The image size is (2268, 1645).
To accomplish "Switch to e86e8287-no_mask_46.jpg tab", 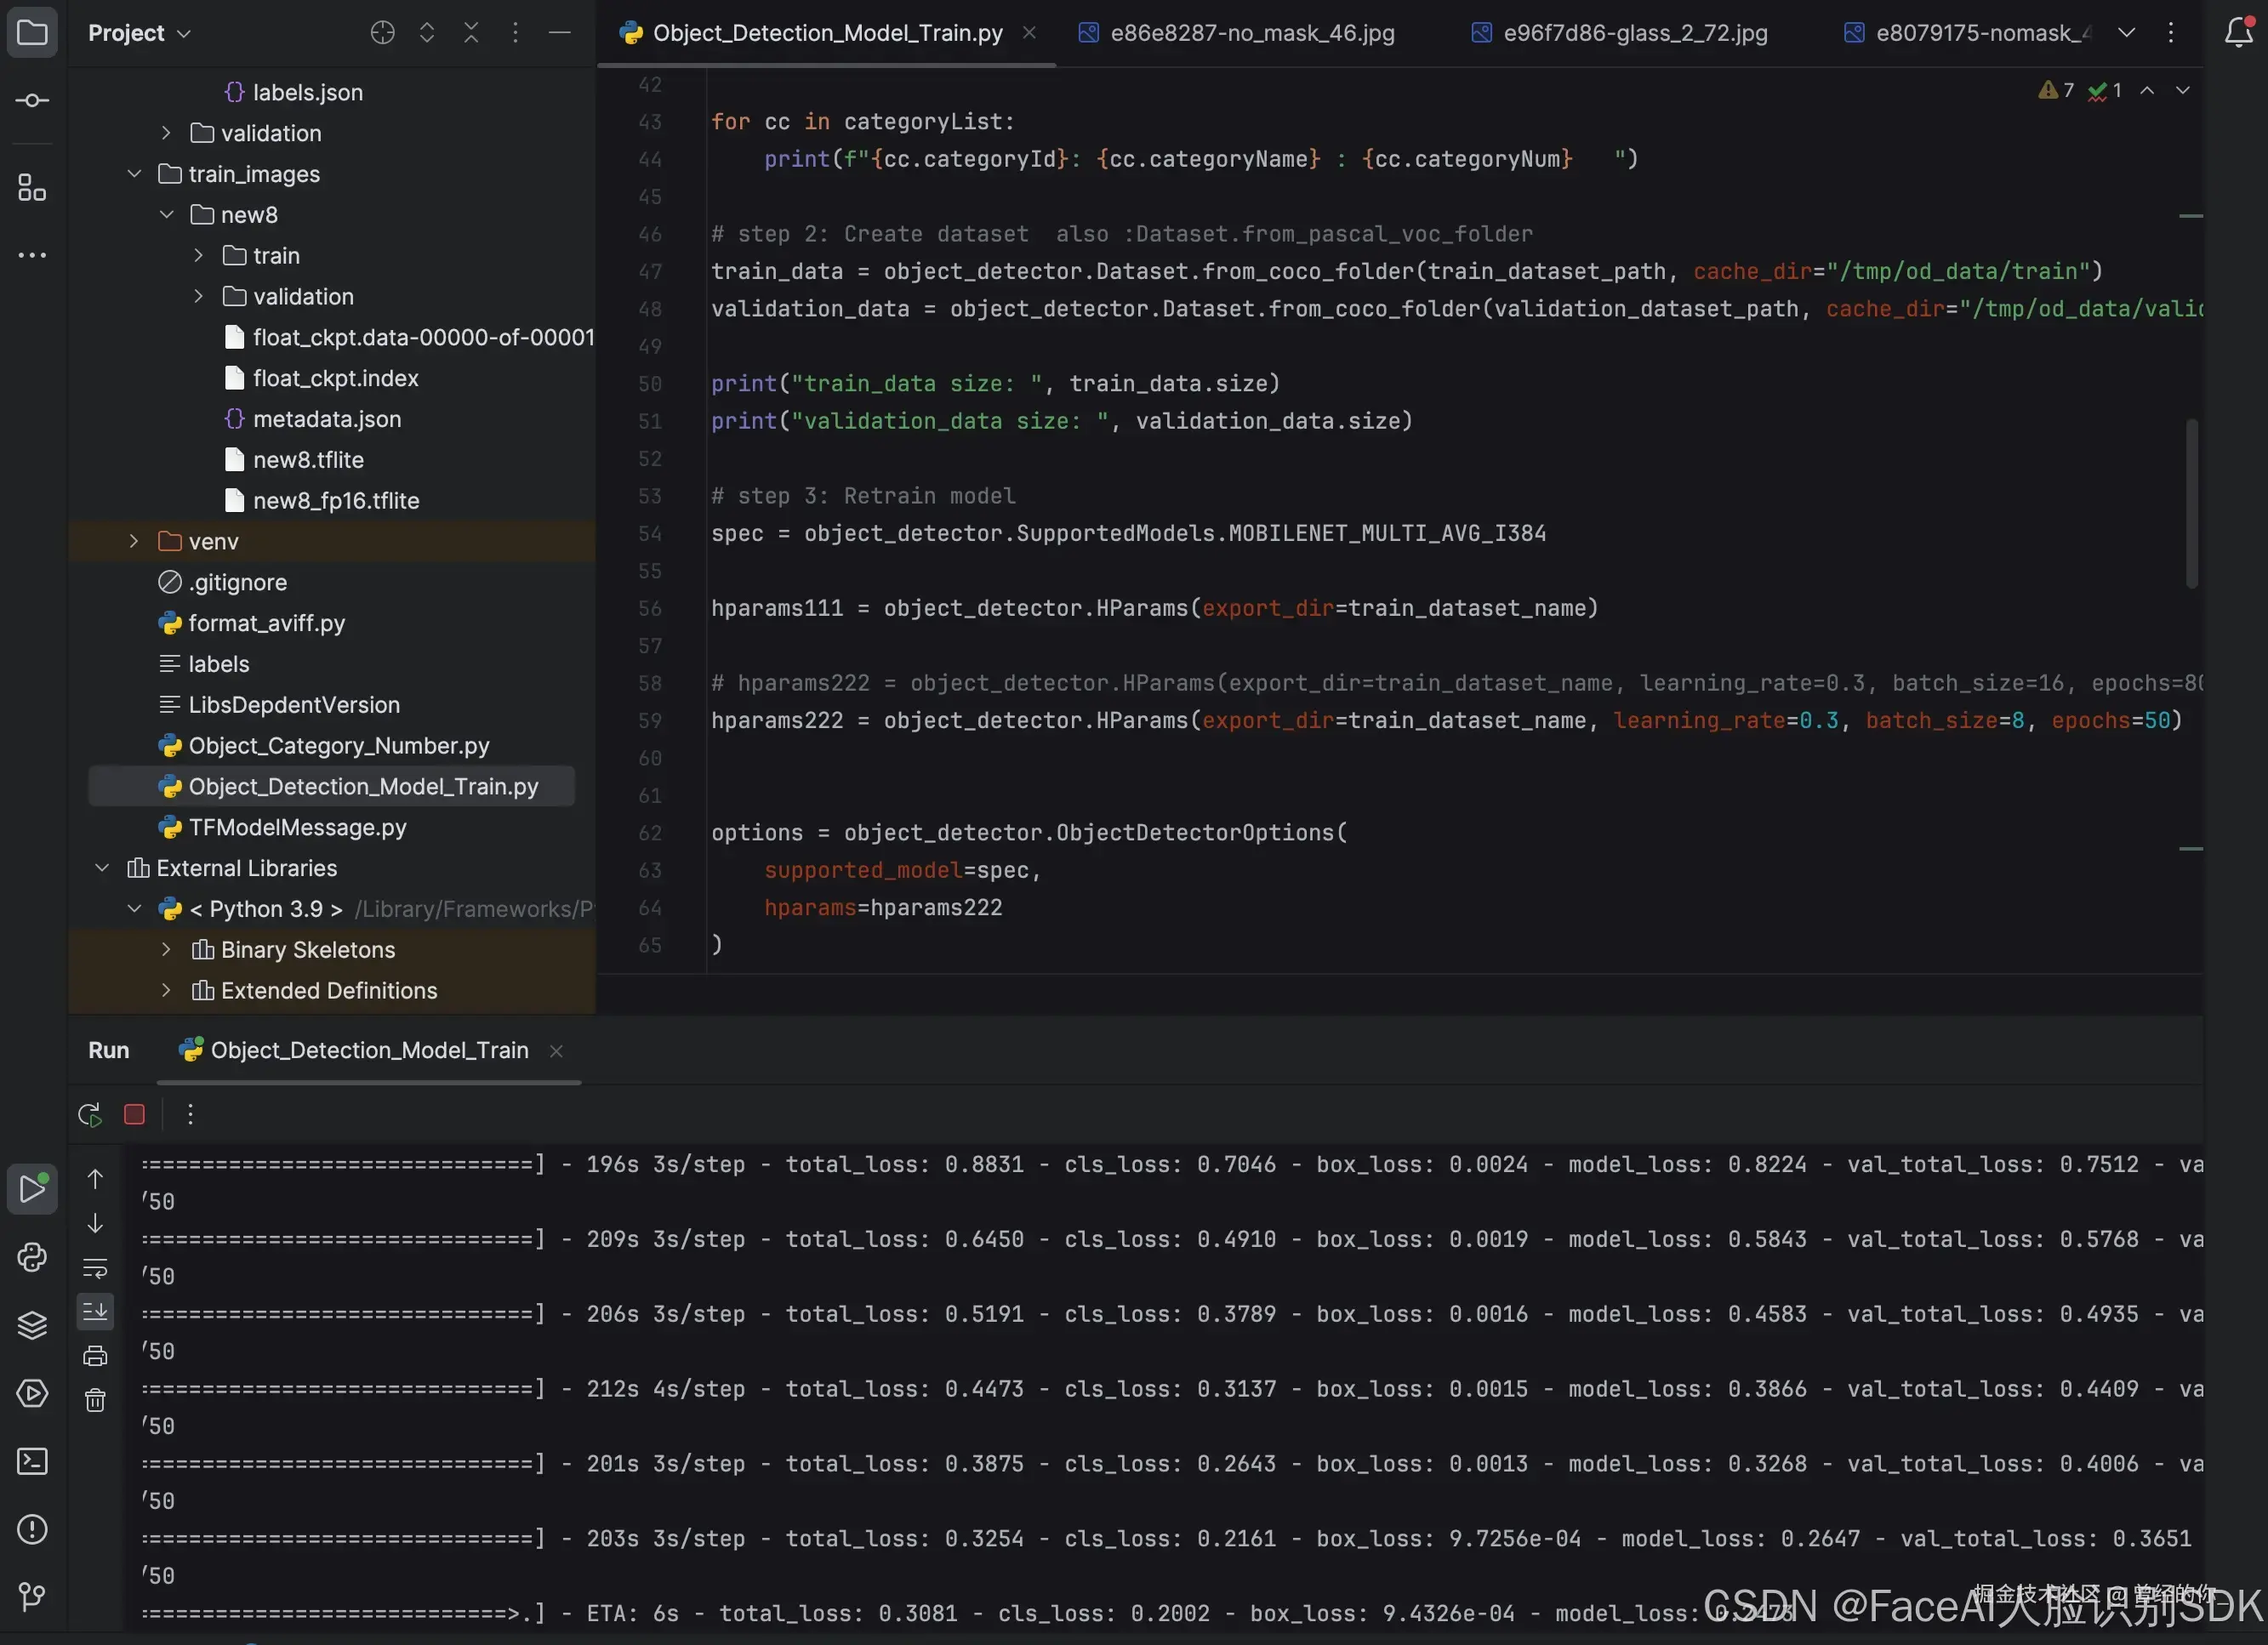I will 1251,33.
